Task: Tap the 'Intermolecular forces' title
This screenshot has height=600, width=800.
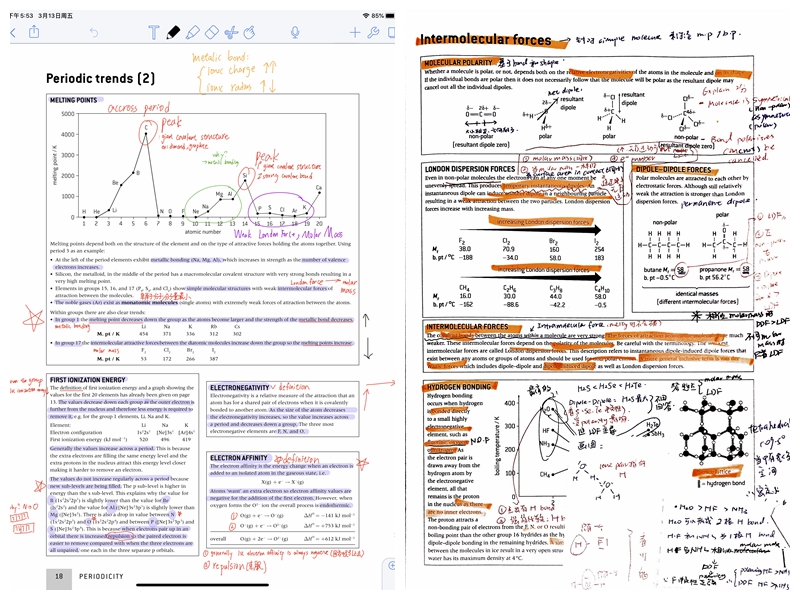Action: pos(485,40)
